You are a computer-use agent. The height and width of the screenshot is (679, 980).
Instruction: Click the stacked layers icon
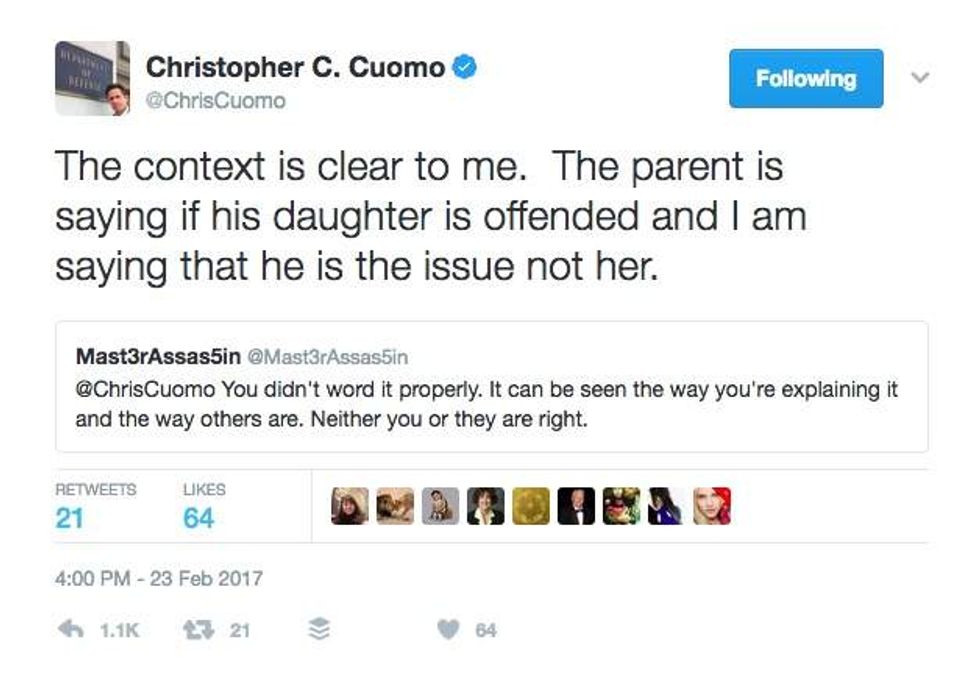pos(318,630)
